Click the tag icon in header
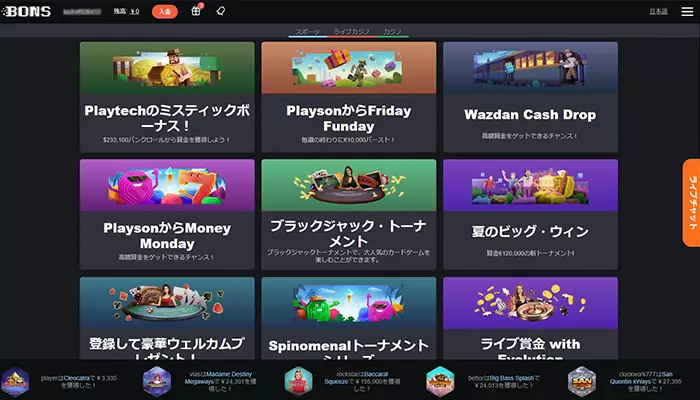Viewport: 700px width, 400px height. pyautogui.click(x=220, y=11)
